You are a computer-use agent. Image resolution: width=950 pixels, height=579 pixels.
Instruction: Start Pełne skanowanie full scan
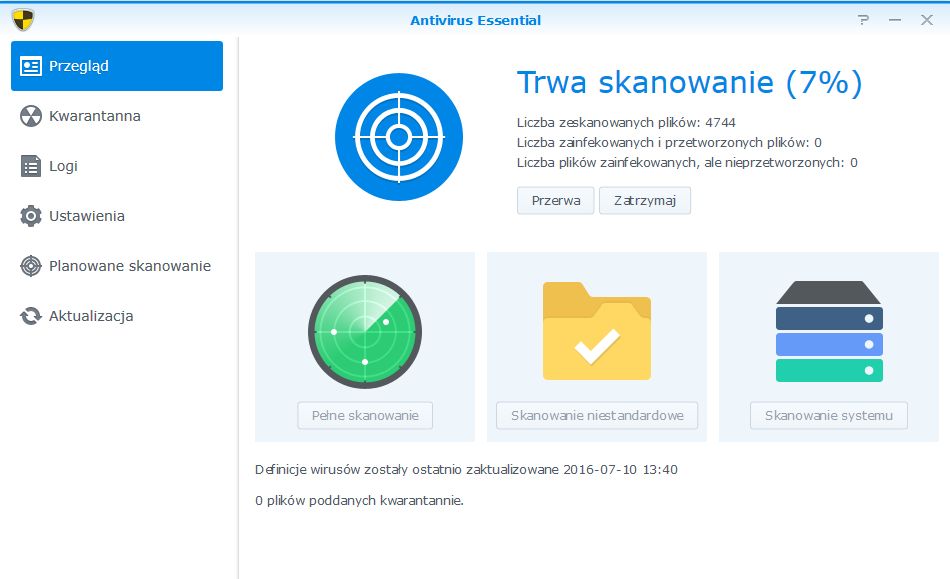coord(365,415)
